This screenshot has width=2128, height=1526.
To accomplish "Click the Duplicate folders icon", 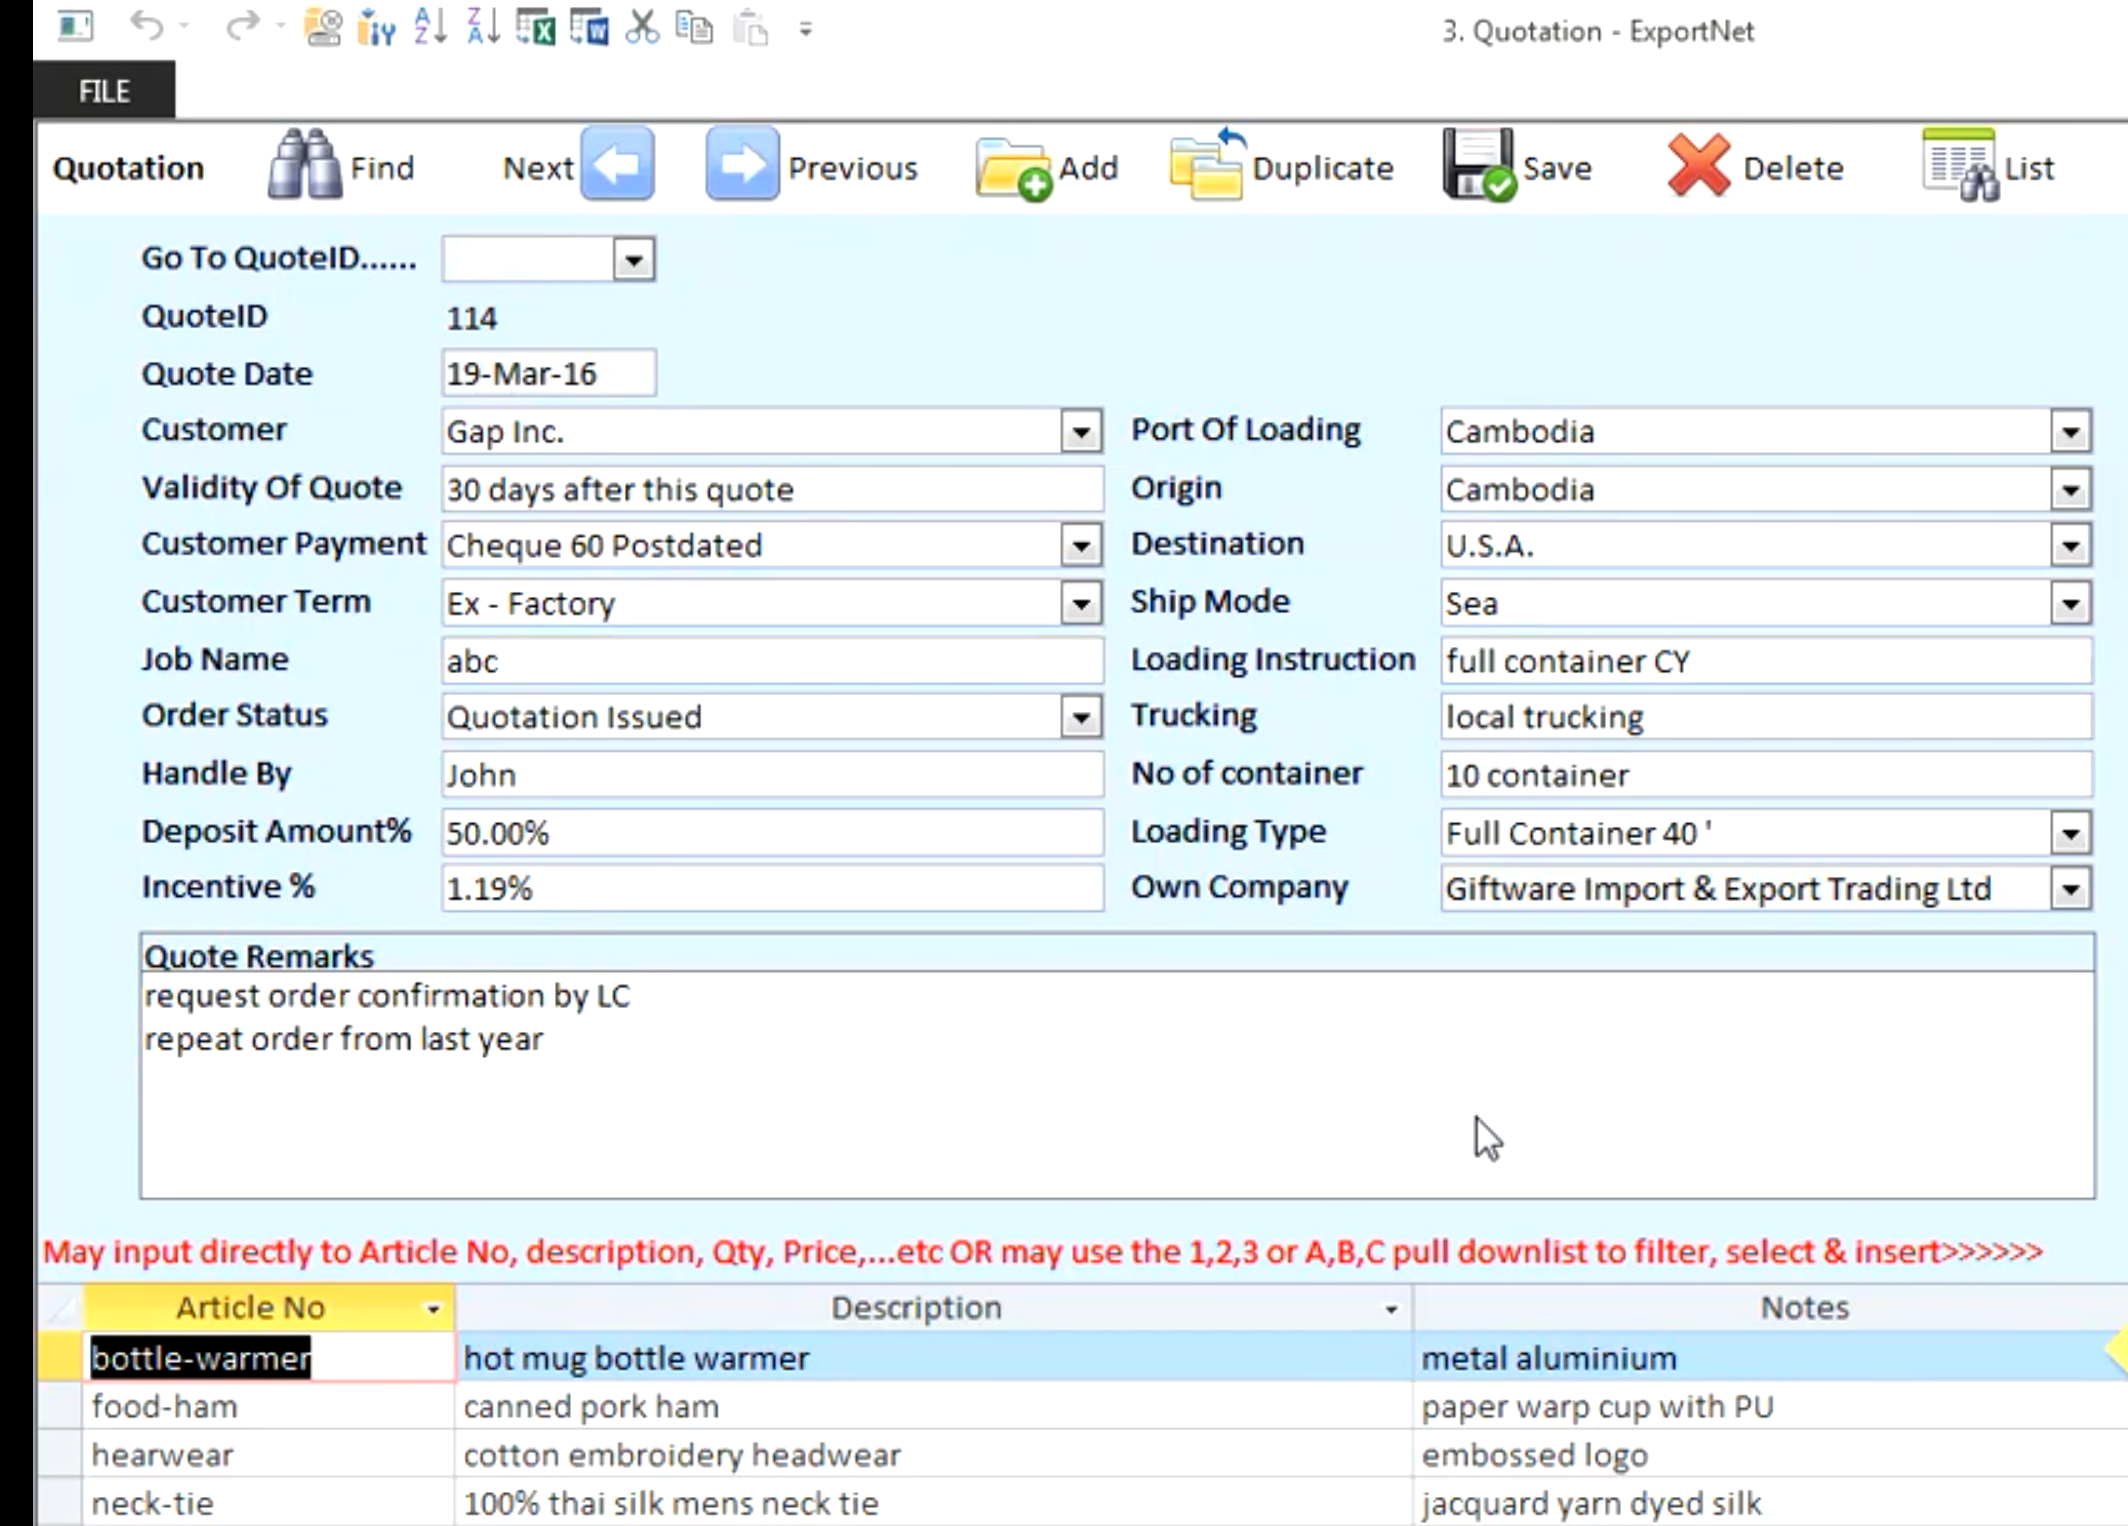I will [1208, 165].
